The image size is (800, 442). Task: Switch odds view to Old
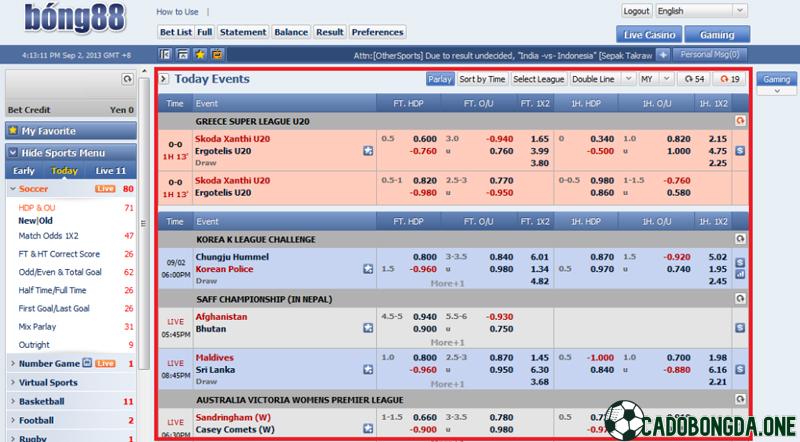click(46, 220)
